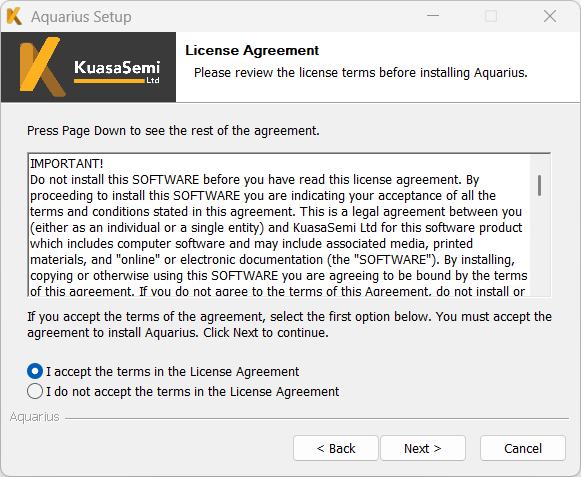Click 'If you accept the terms of the agreement' instruction text
Image resolution: width=581 pixels, height=477 pixels.
(x=289, y=325)
